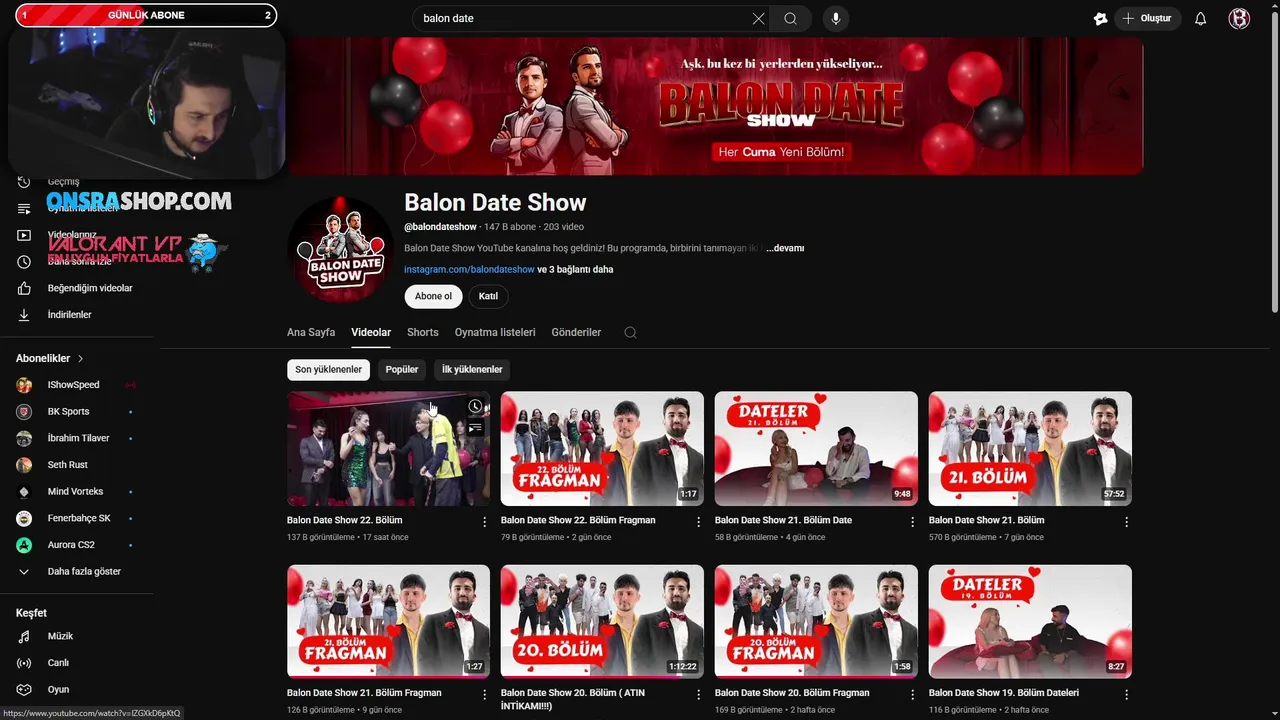Open Beğendiğim videolar thumbs-up icon
The width and height of the screenshot is (1280, 720).
click(x=24, y=288)
